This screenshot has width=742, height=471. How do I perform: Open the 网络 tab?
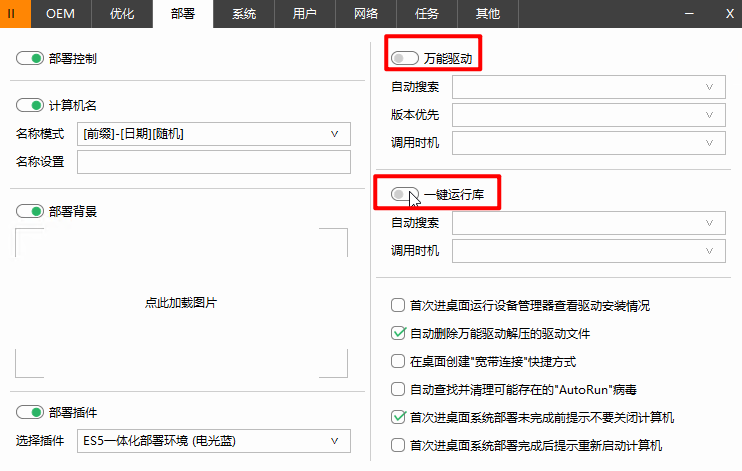[366, 14]
